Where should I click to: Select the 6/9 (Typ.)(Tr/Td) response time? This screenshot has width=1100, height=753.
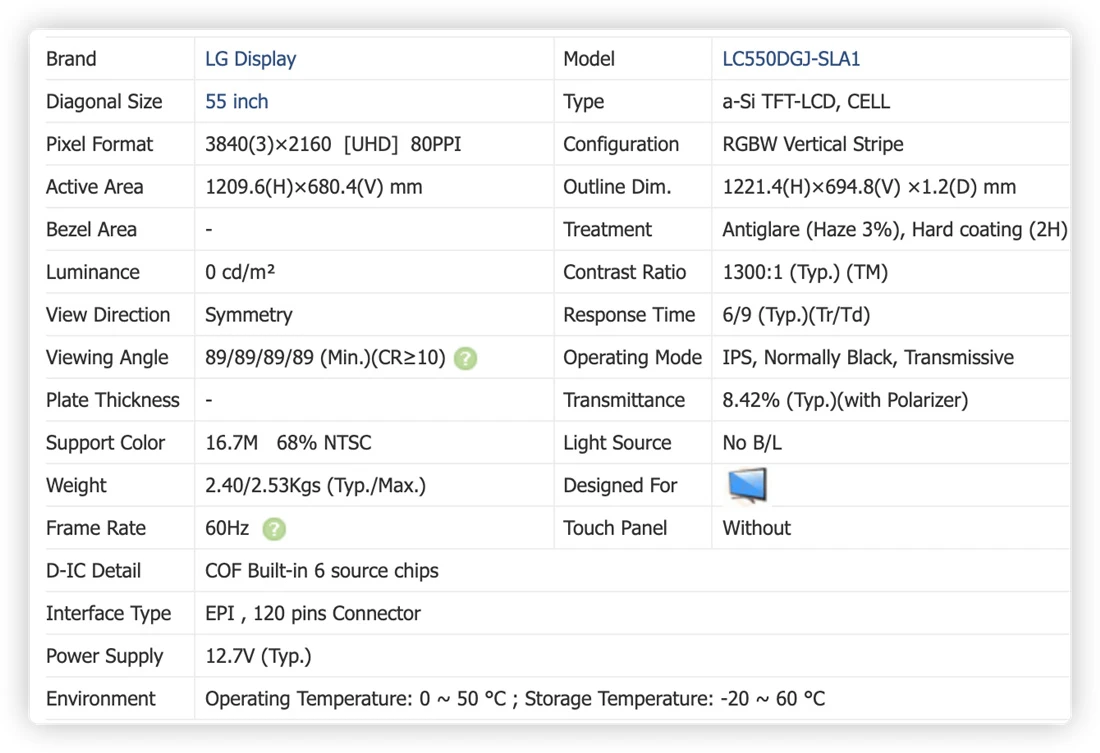pos(796,315)
